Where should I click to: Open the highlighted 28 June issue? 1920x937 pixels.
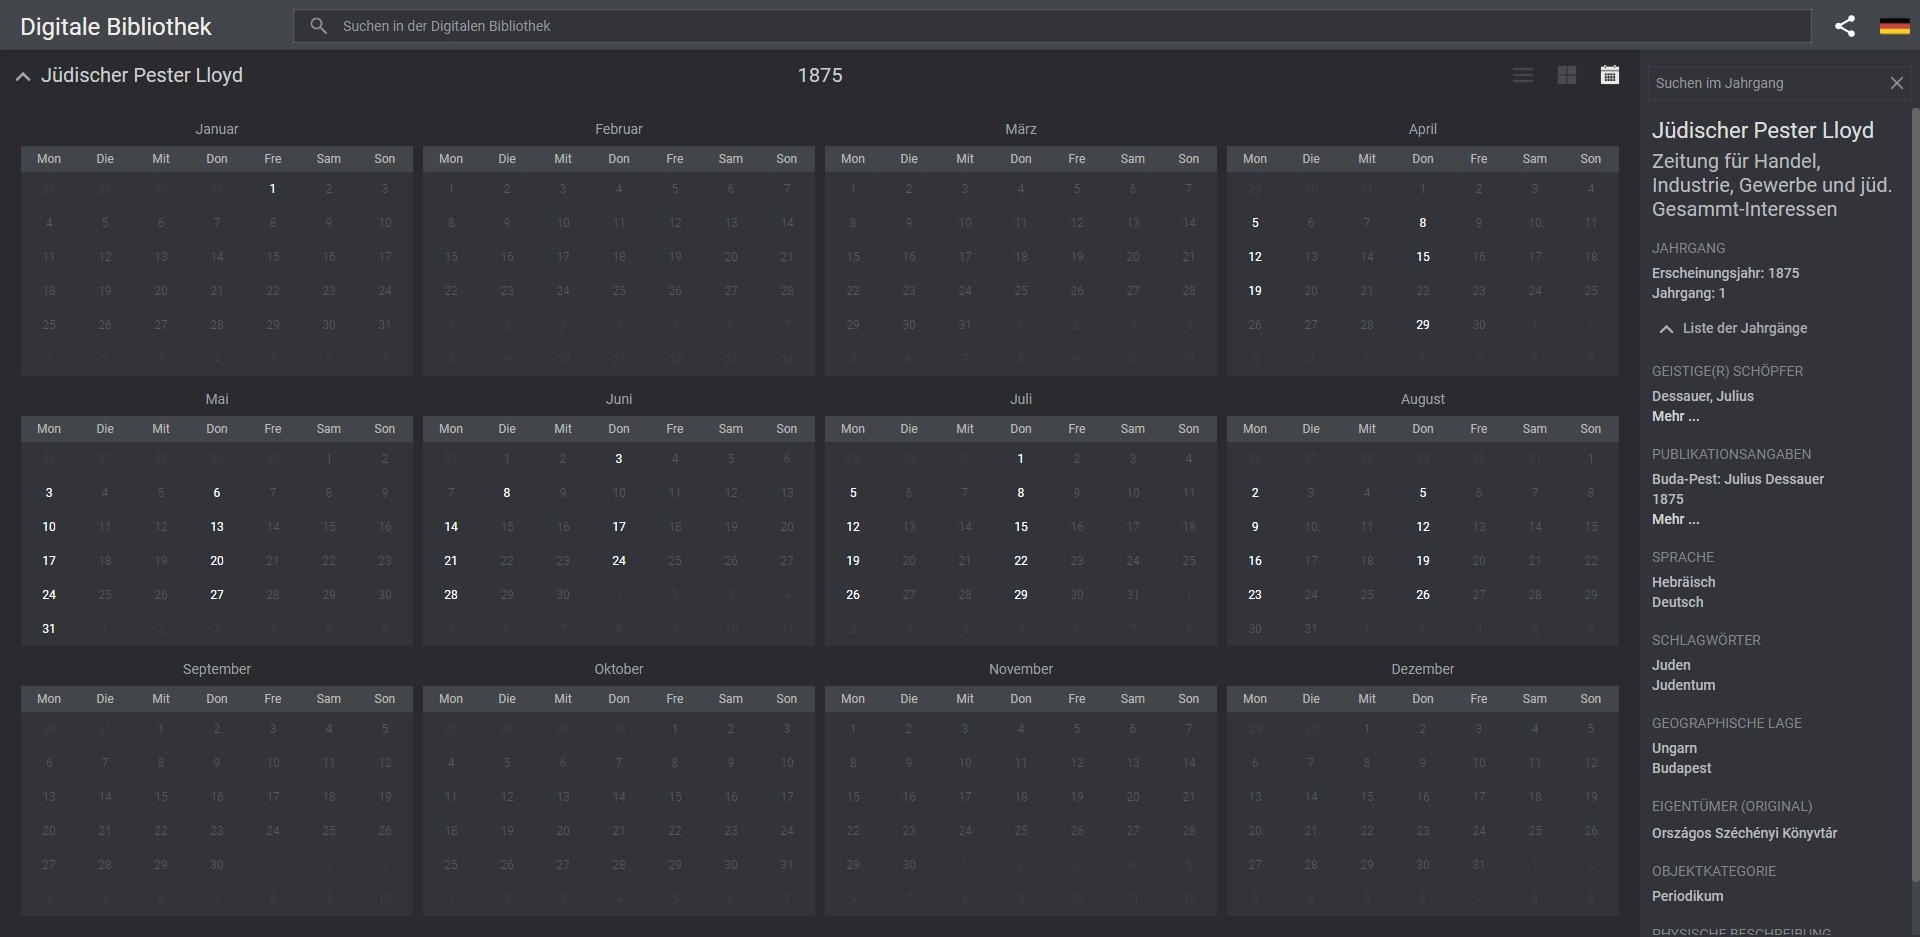(451, 595)
